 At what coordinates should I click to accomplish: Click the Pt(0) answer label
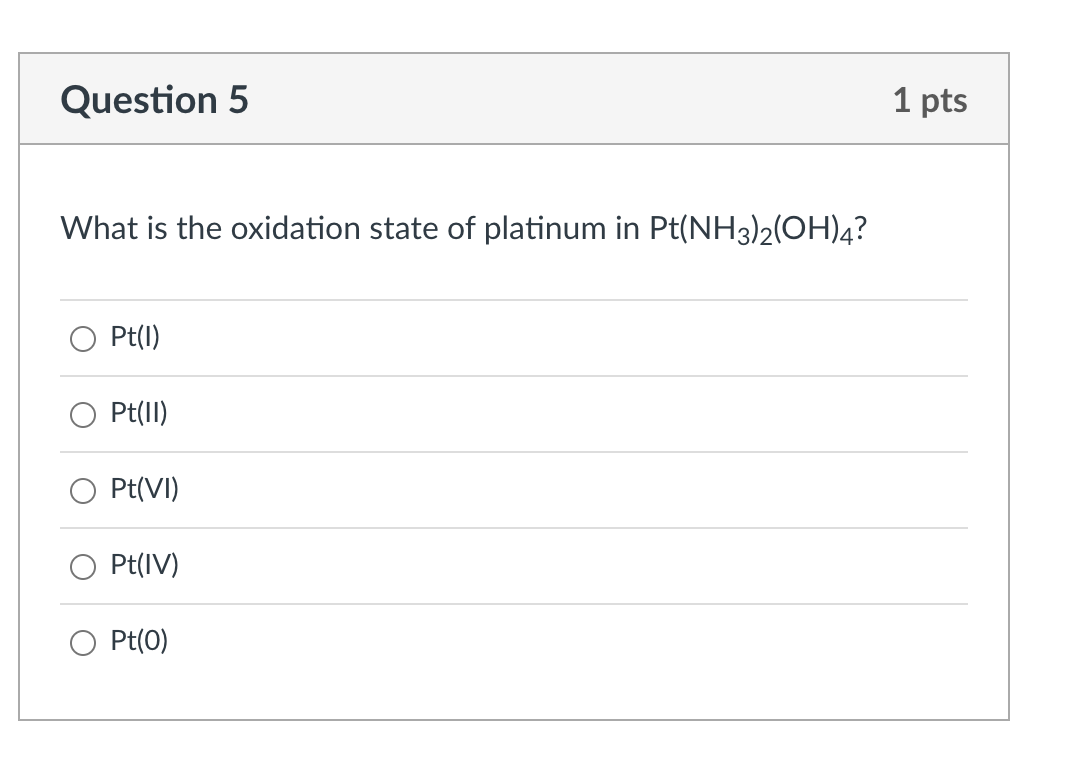[139, 642]
